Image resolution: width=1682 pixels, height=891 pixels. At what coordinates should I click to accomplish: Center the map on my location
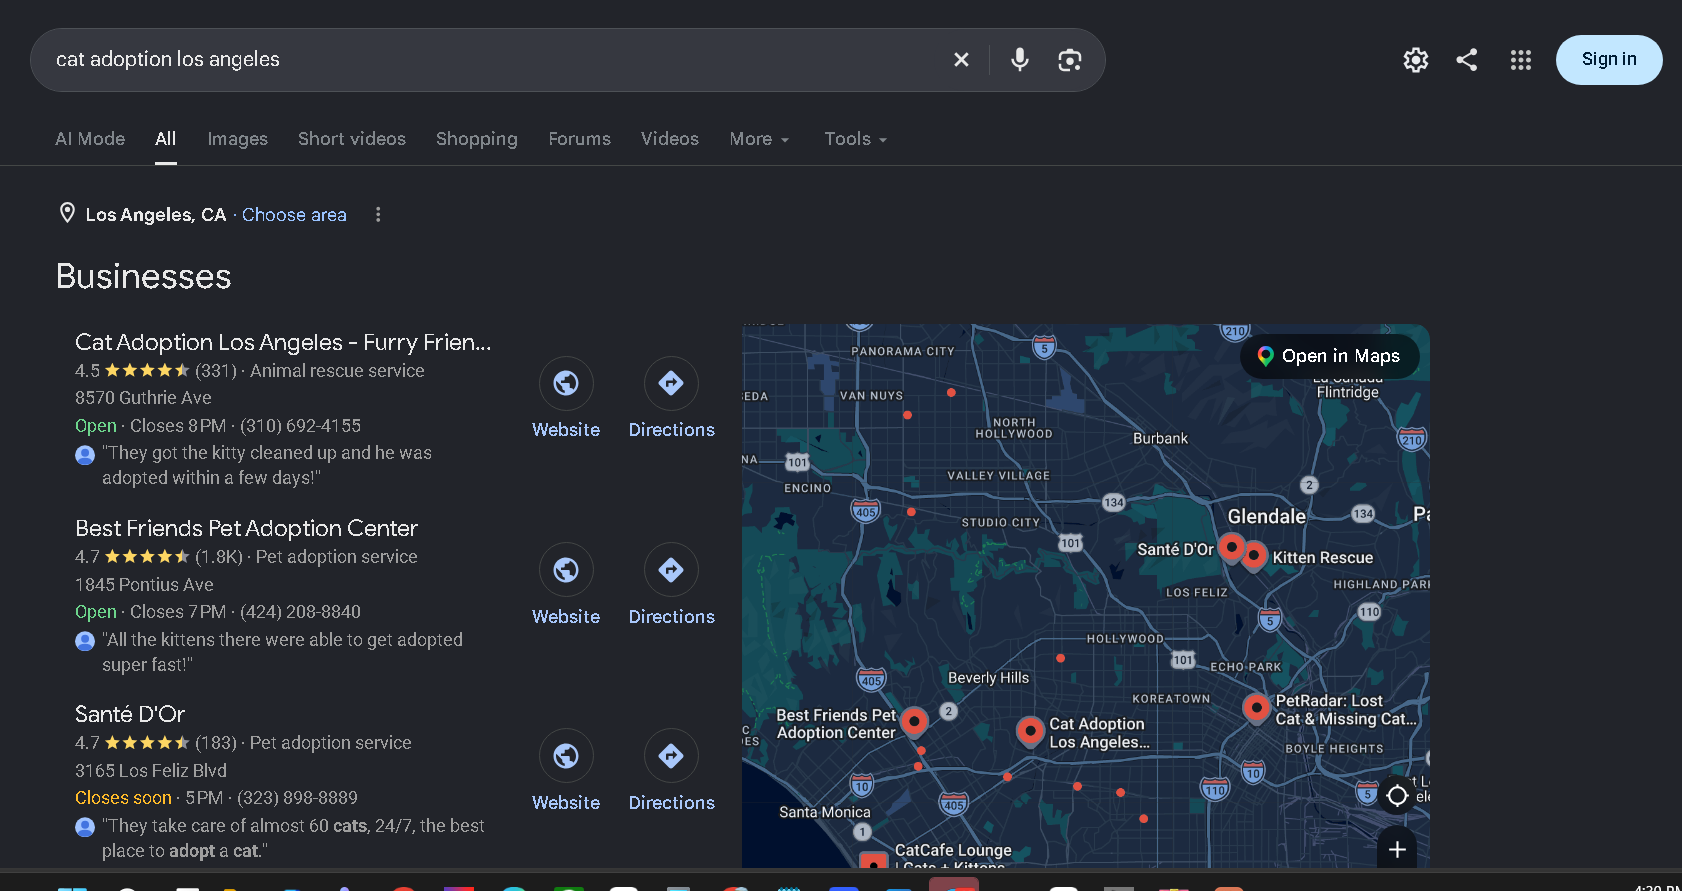1397,796
